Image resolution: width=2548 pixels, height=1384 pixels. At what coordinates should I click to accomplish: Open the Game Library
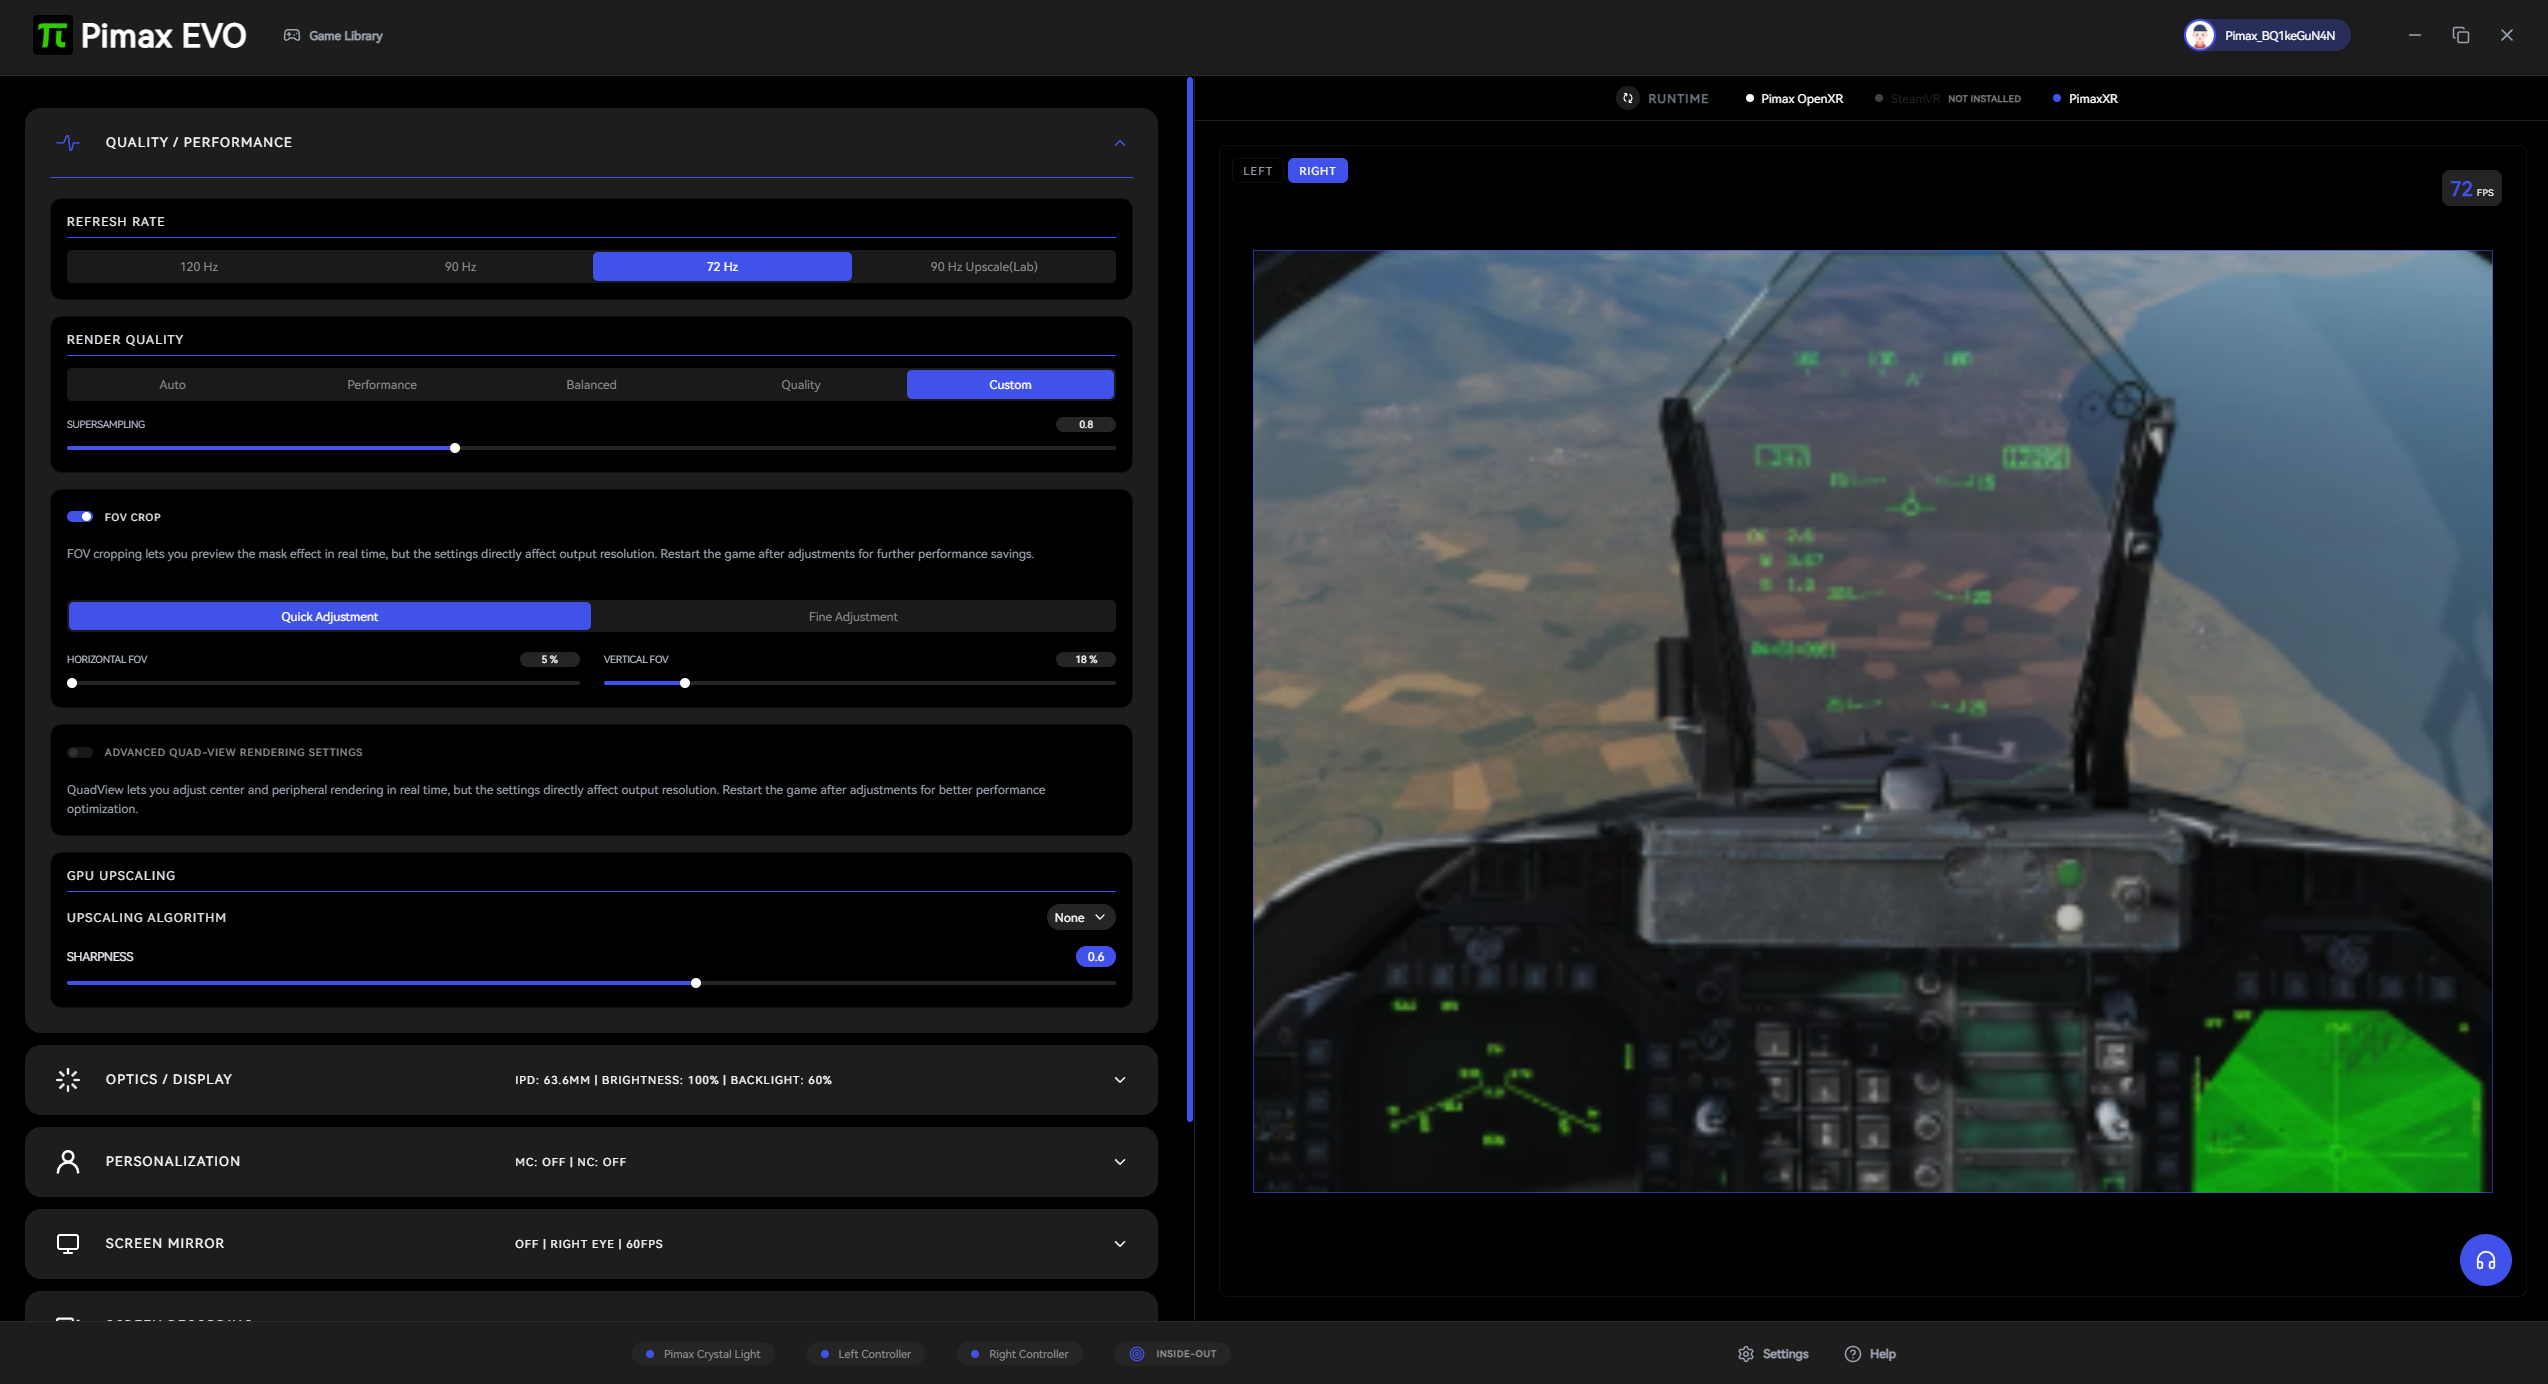click(x=334, y=36)
